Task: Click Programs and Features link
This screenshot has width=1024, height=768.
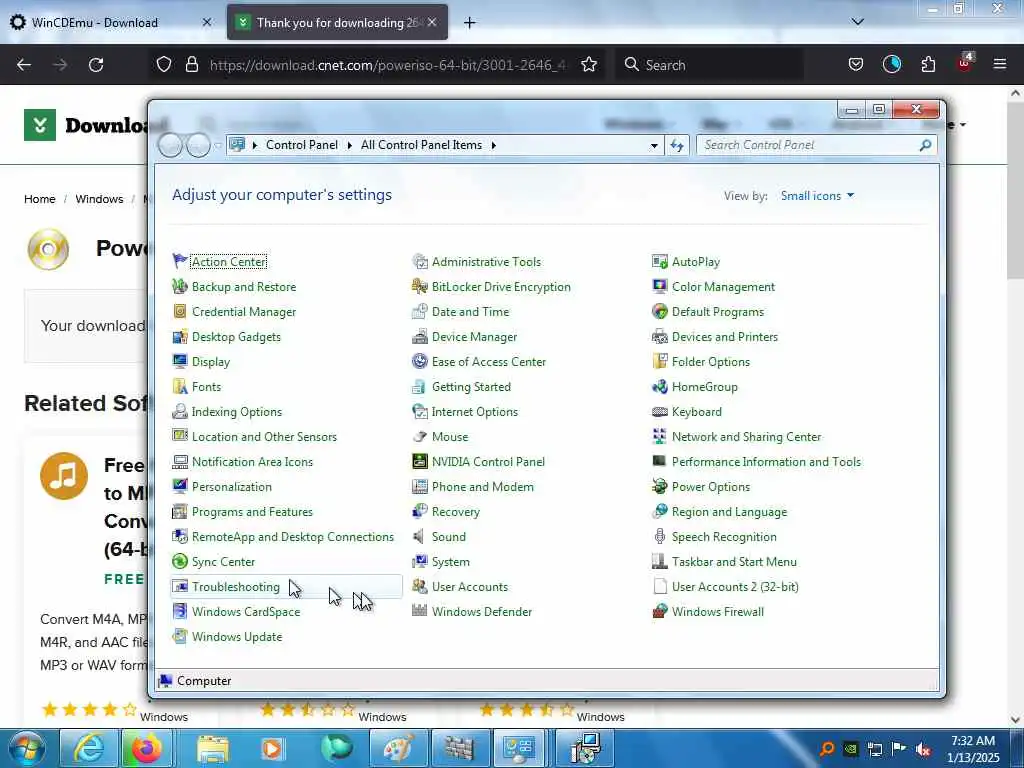Action: [x=252, y=512]
